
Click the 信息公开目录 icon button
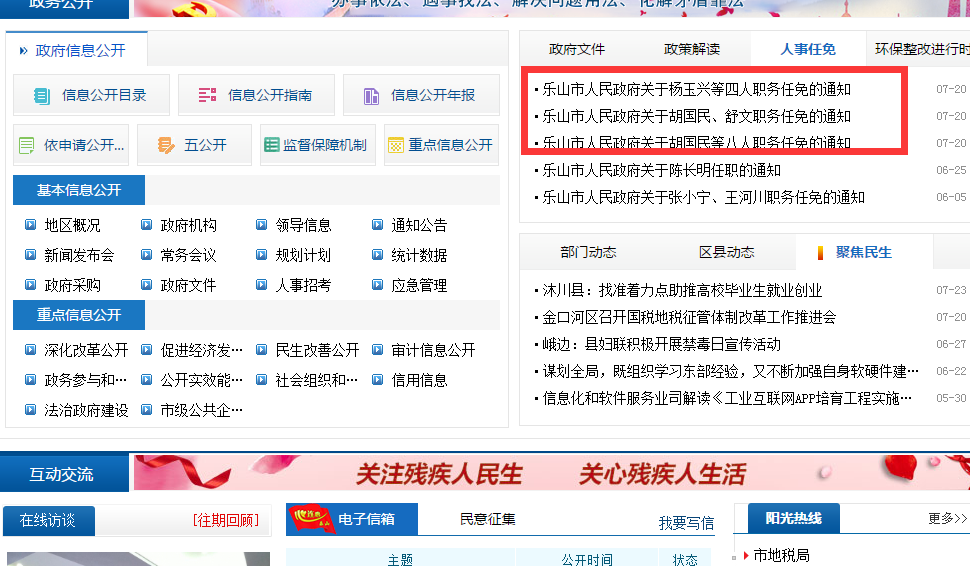(91, 96)
